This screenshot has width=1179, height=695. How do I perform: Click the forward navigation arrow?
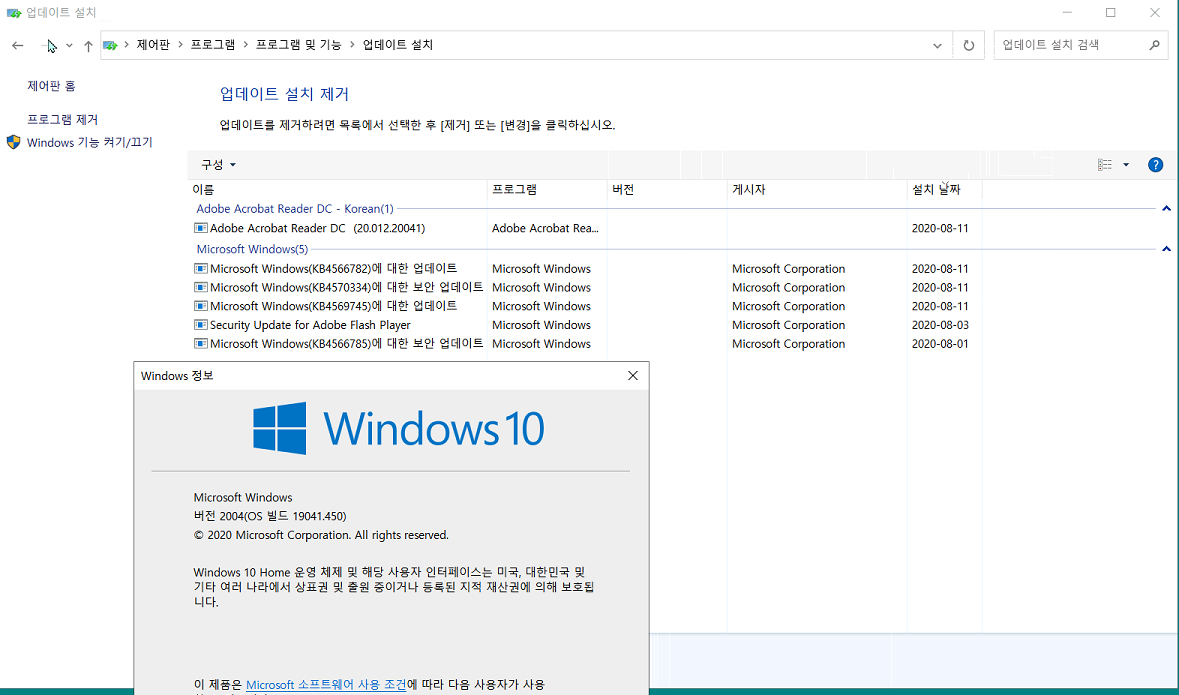click(x=48, y=46)
